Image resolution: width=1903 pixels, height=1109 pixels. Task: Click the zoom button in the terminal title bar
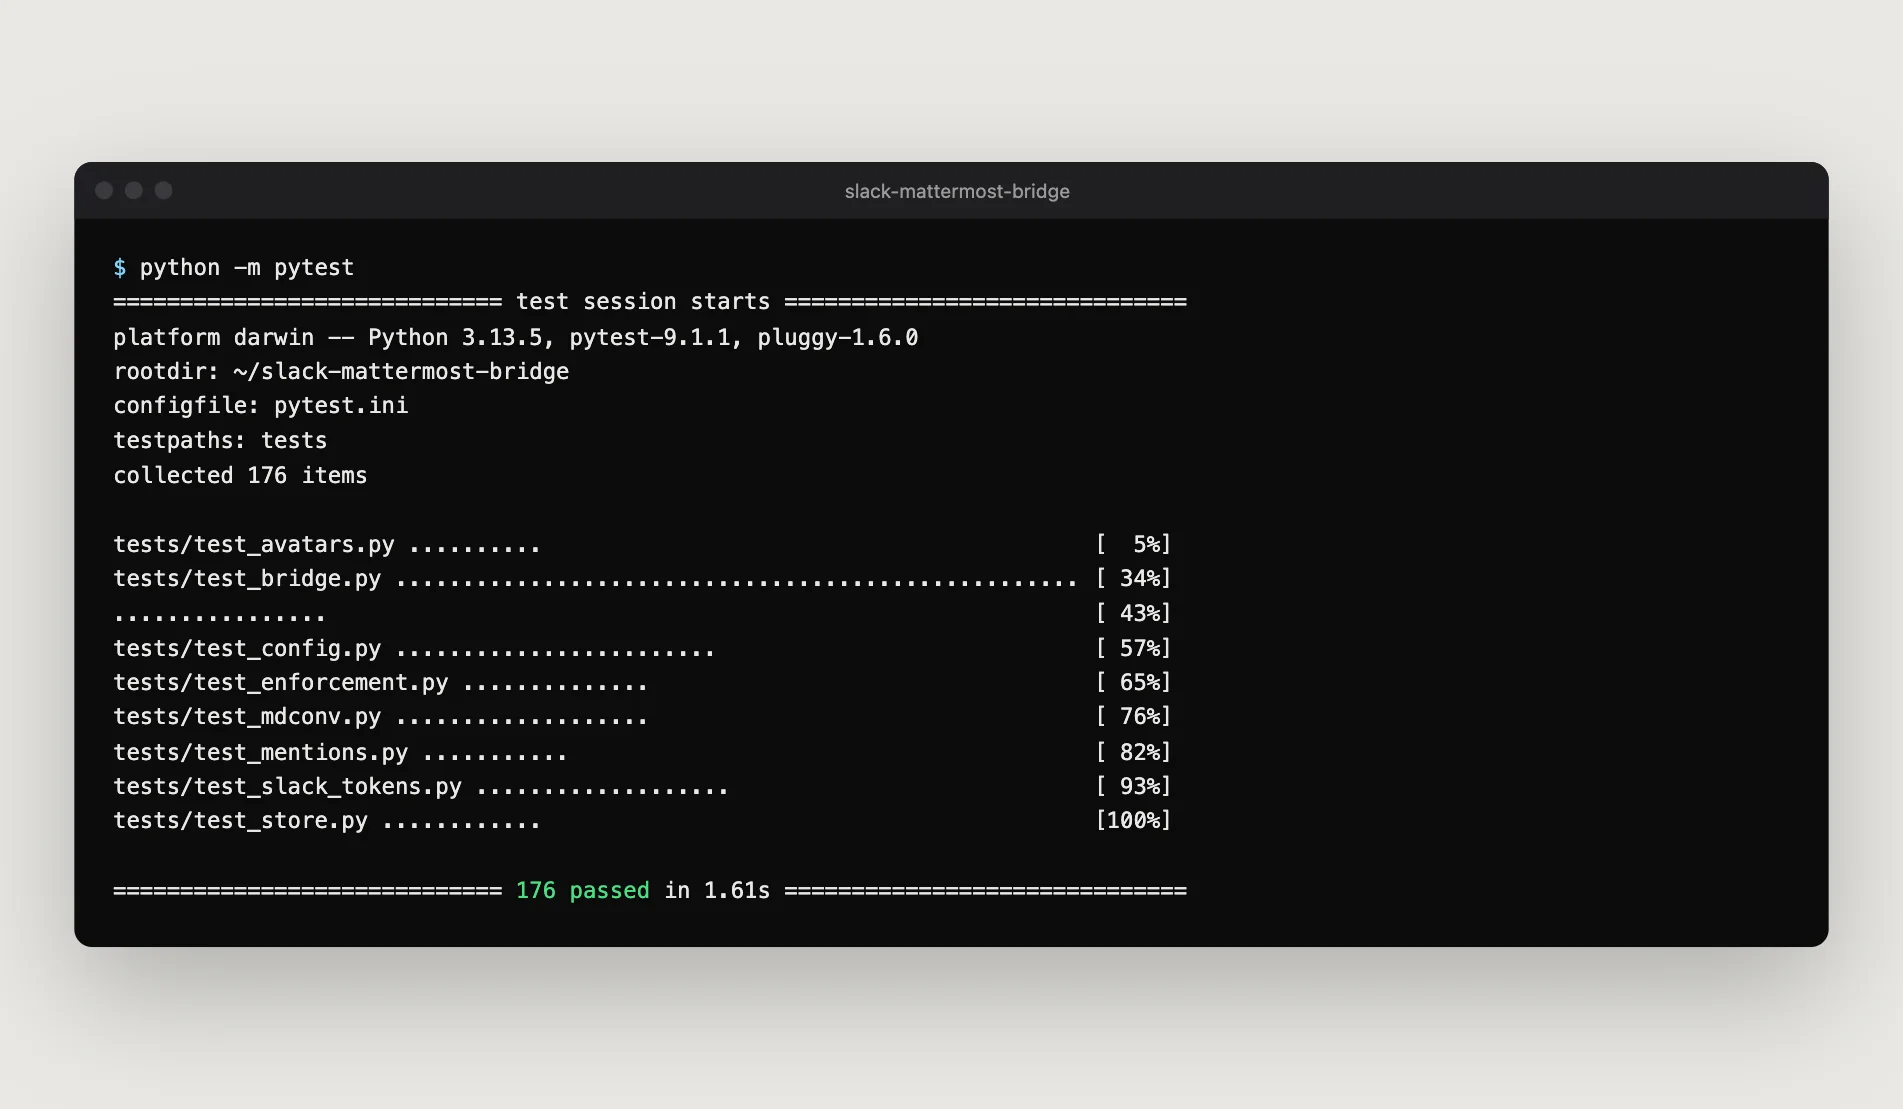coord(164,190)
